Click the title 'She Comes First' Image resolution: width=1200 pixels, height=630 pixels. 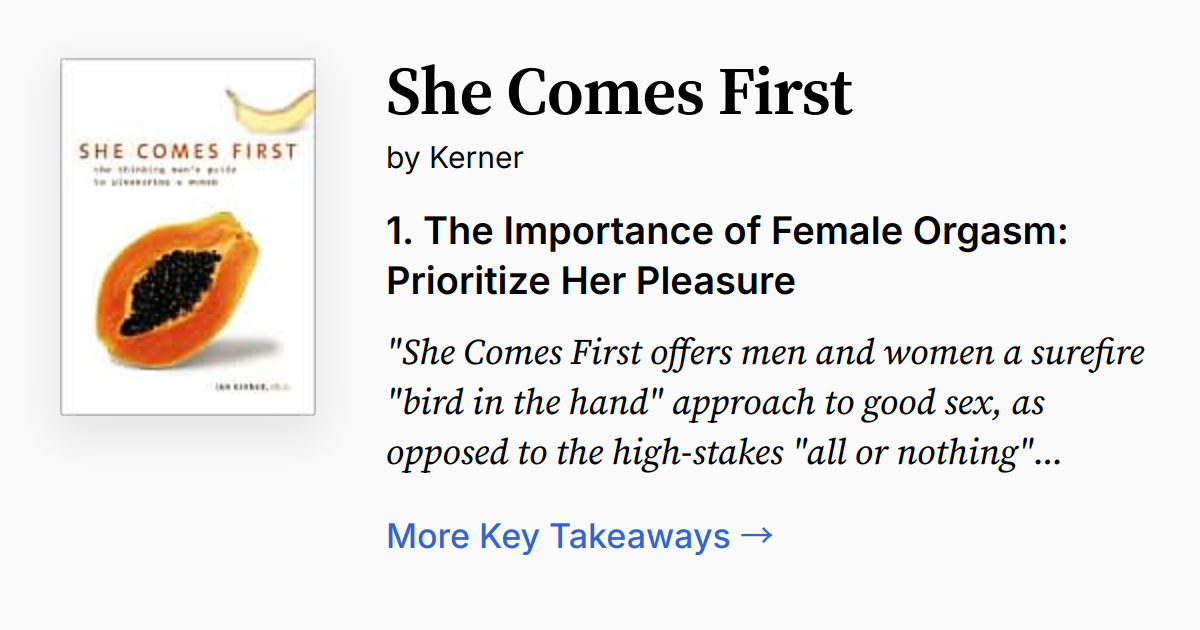pyautogui.click(x=620, y=91)
